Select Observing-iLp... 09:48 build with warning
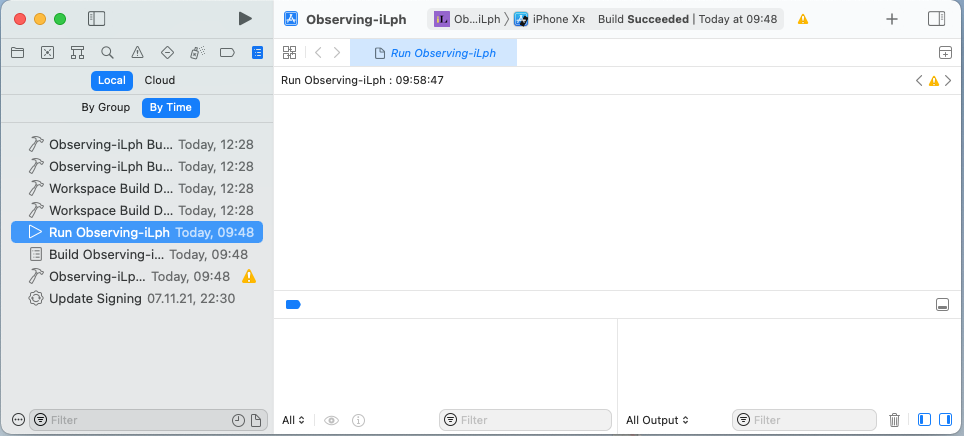Viewport: 964px width, 436px height. 137,277
